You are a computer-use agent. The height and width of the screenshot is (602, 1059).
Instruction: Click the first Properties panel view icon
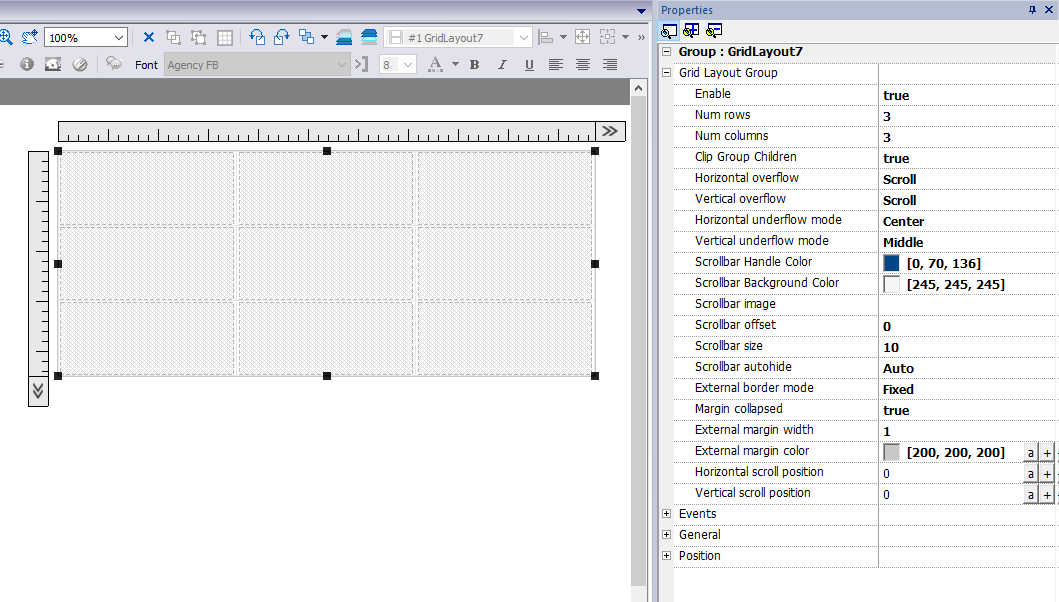(x=669, y=30)
